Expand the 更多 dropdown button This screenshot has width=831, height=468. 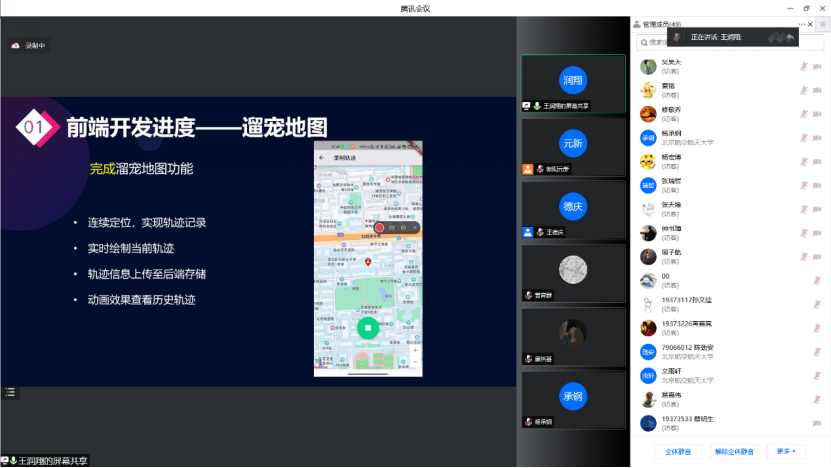click(x=785, y=451)
